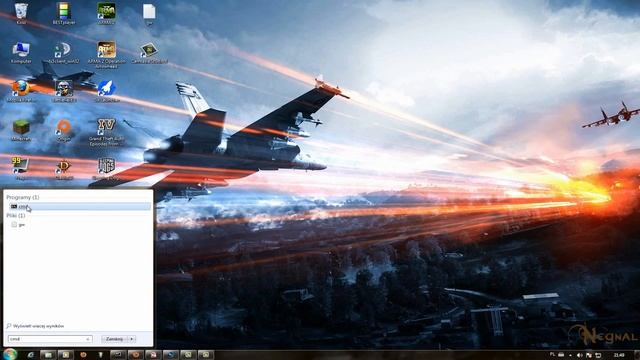Open the Komputer desktop icon
This screenshot has width=640, height=360.
pos(21,52)
